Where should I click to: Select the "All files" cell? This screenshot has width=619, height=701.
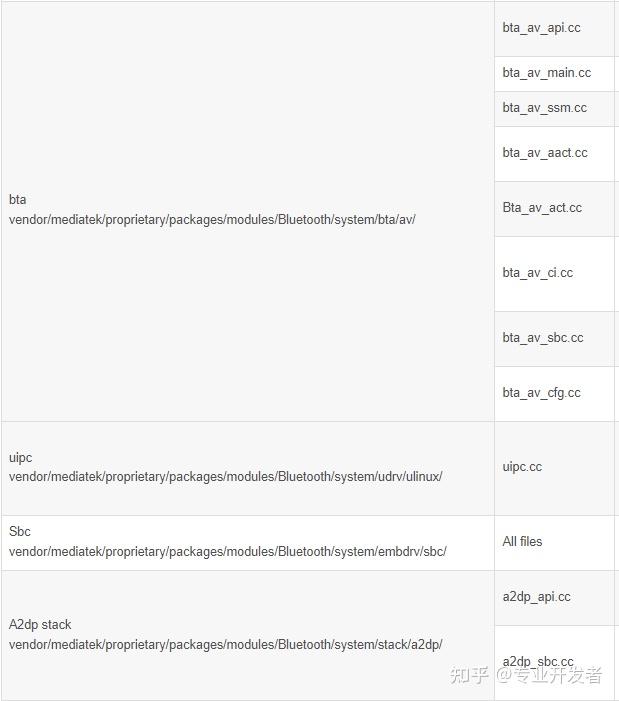(x=522, y=542)
